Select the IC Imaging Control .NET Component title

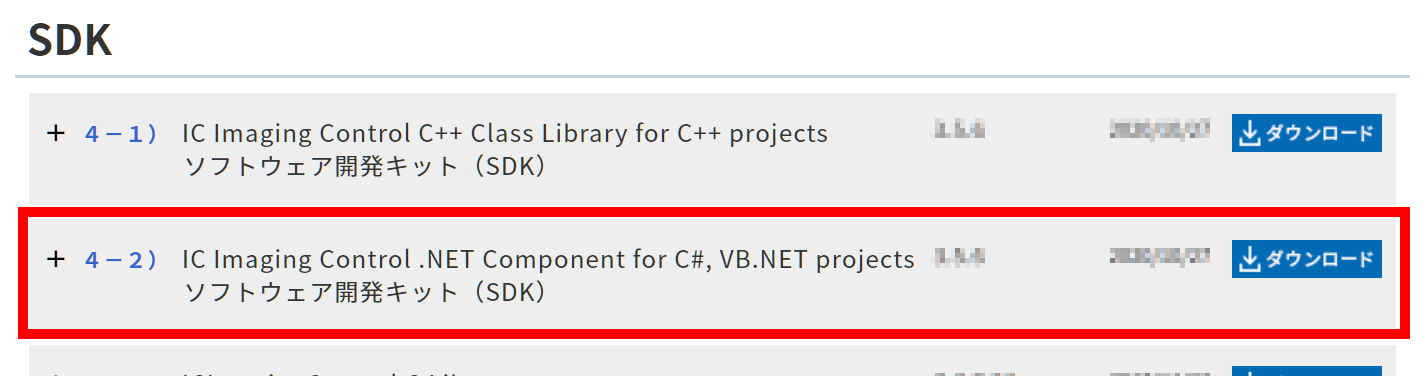click(548, 260)
